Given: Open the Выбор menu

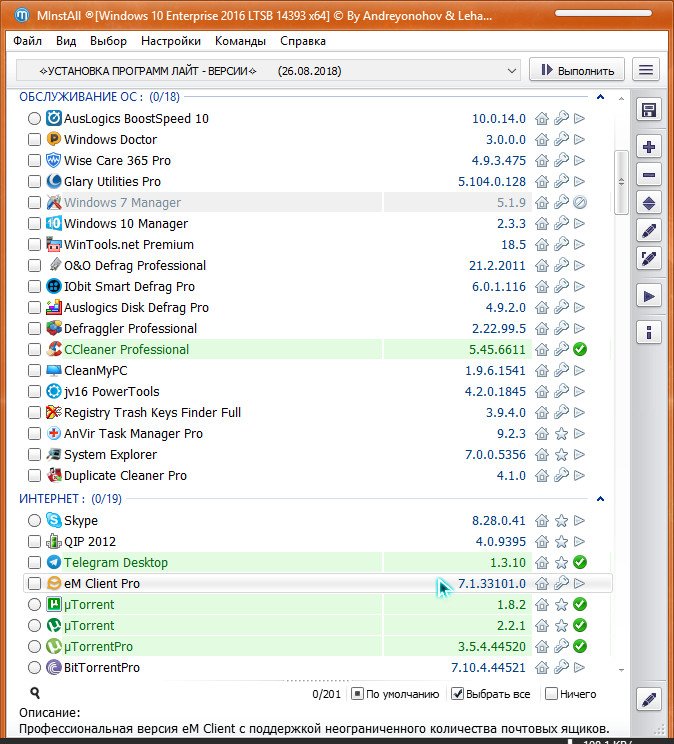Looking at the screenshot, I should pyautogui.click(x=108, y=41).
